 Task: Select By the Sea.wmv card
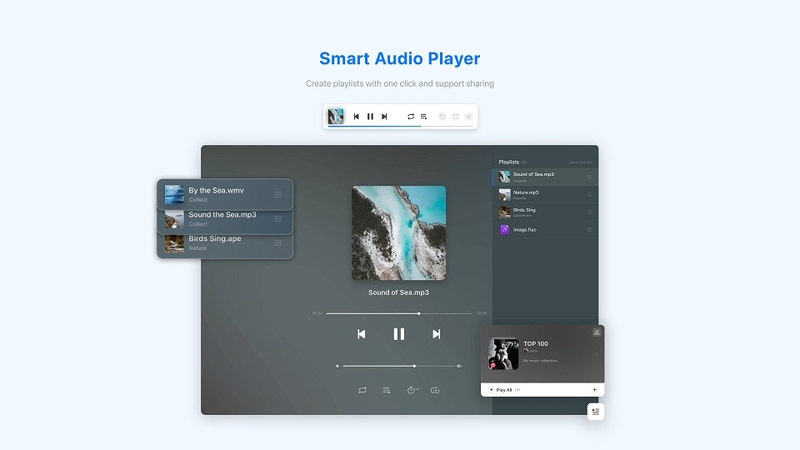click(225, 194)
